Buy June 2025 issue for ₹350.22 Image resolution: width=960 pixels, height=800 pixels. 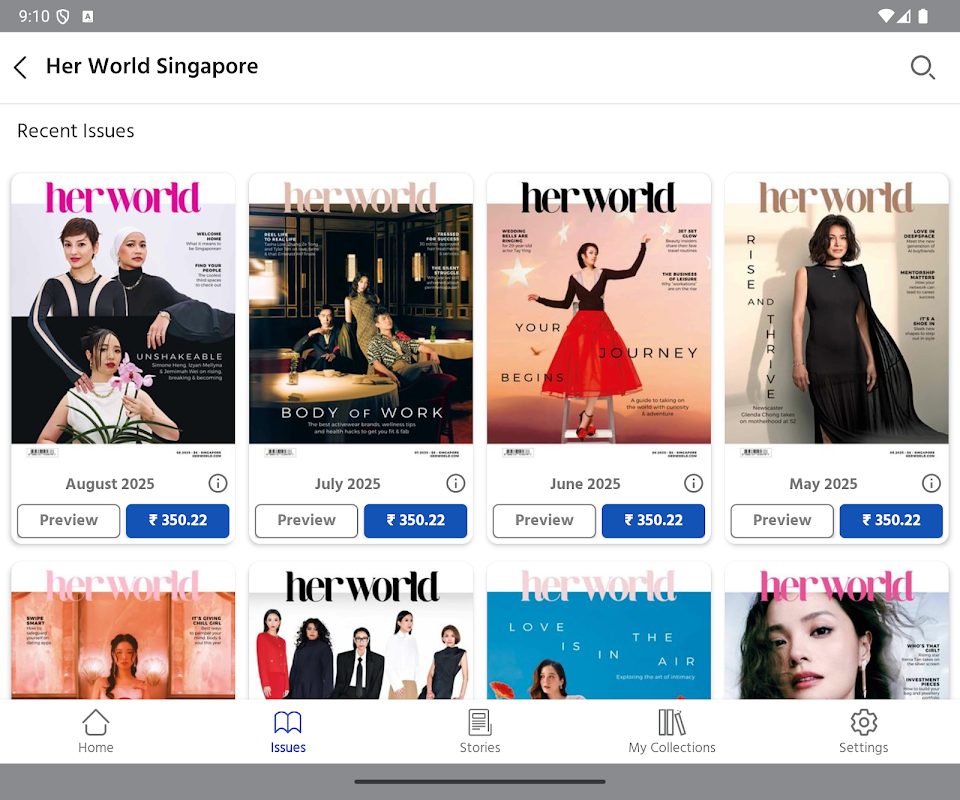[653, 521]
